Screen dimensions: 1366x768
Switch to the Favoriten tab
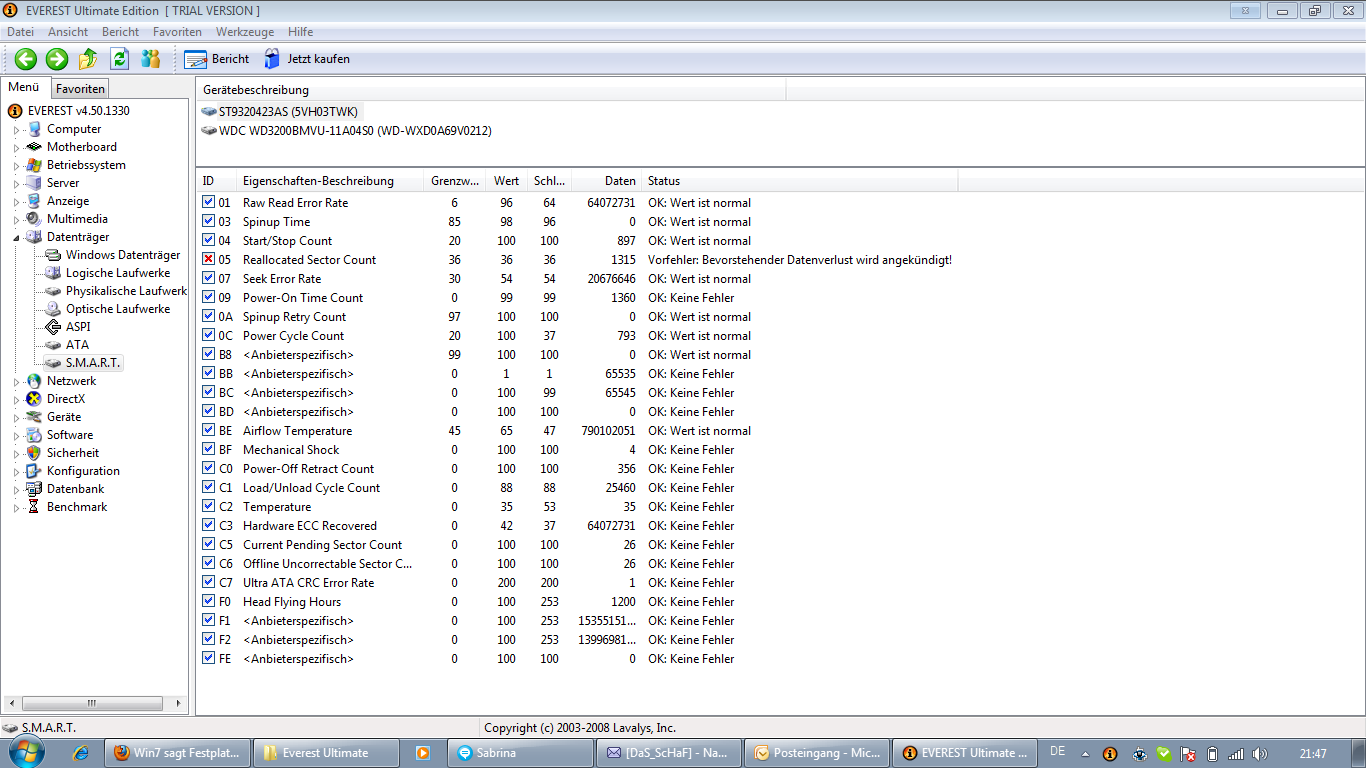pos(80,89)
